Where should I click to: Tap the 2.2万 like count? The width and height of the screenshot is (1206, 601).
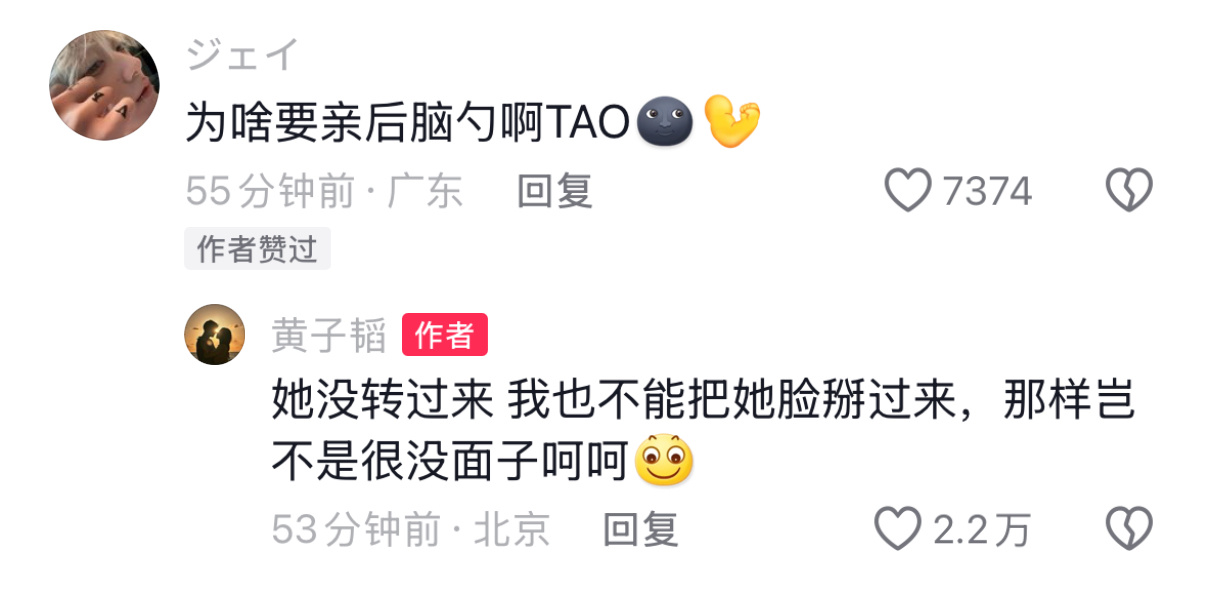click(x=981, y=529)
